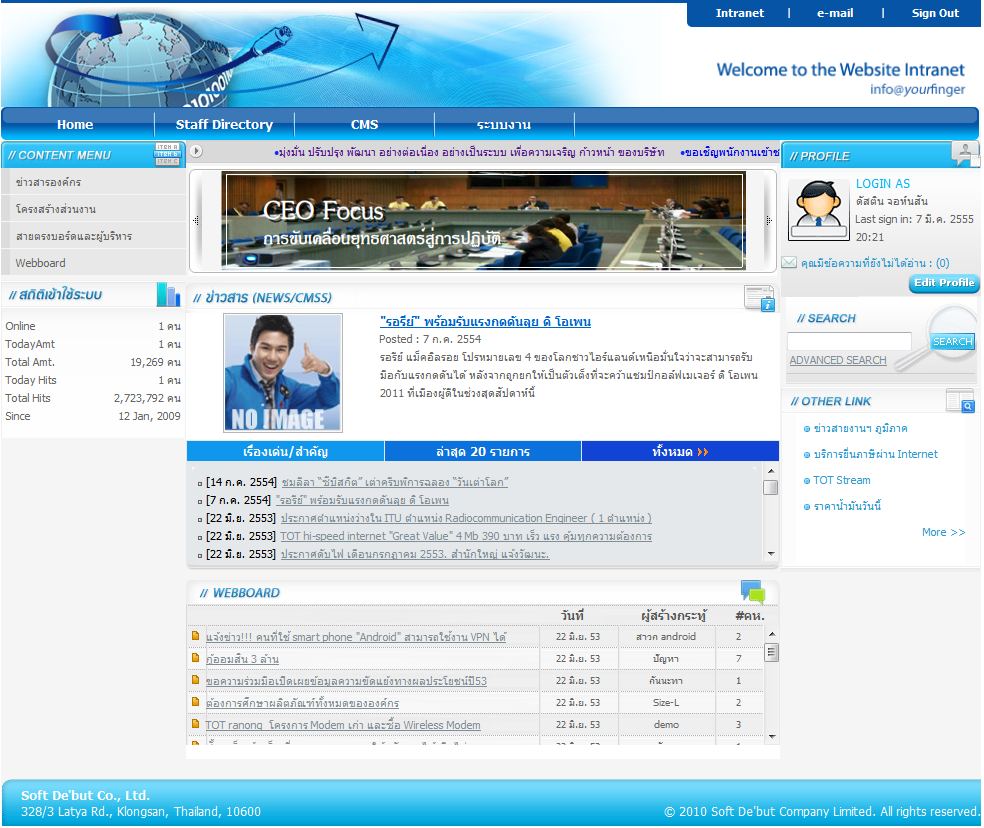
Task: Click the CEO Focus banner image
Action: pyautogui.click(x=483, y=220)
